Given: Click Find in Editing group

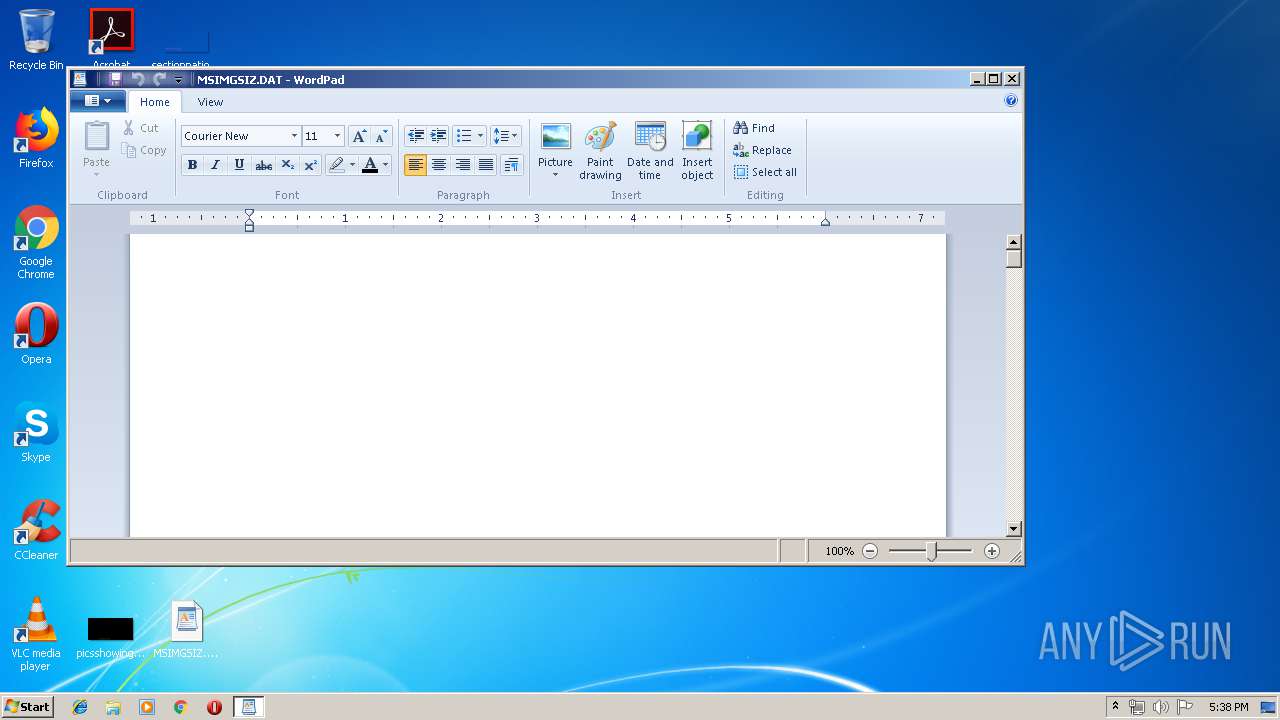Looking at the screenshot, I should pos(754,128).
